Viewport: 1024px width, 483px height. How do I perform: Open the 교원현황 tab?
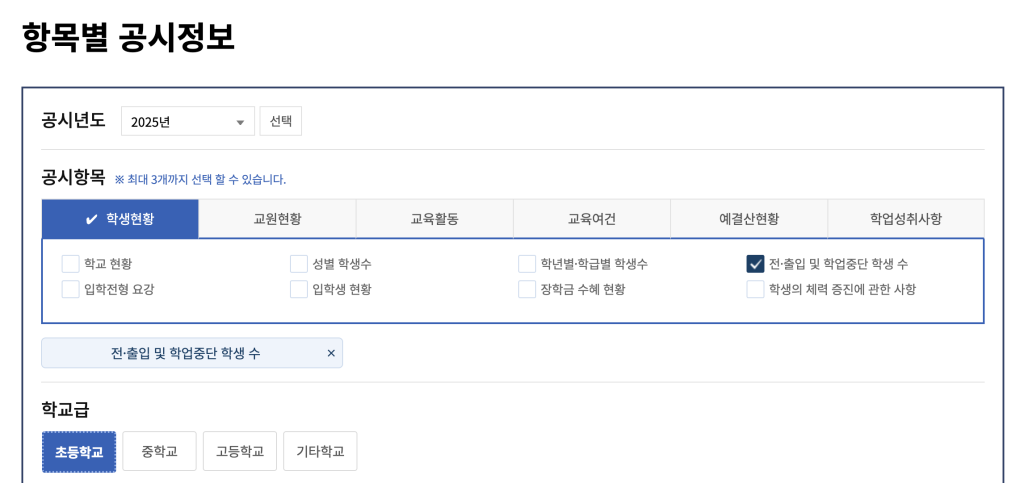point(277,219)
